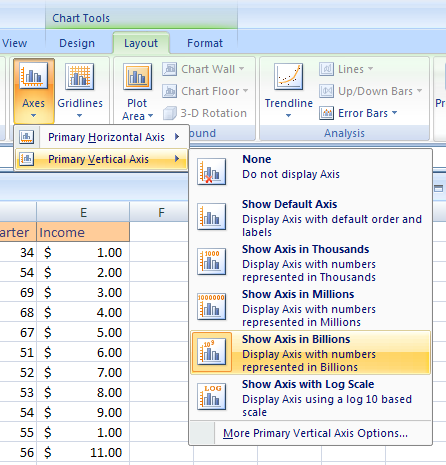This screenshot has height=465, width=446.
Task: Click the Analysis group label
Action: tap(344, 133)
